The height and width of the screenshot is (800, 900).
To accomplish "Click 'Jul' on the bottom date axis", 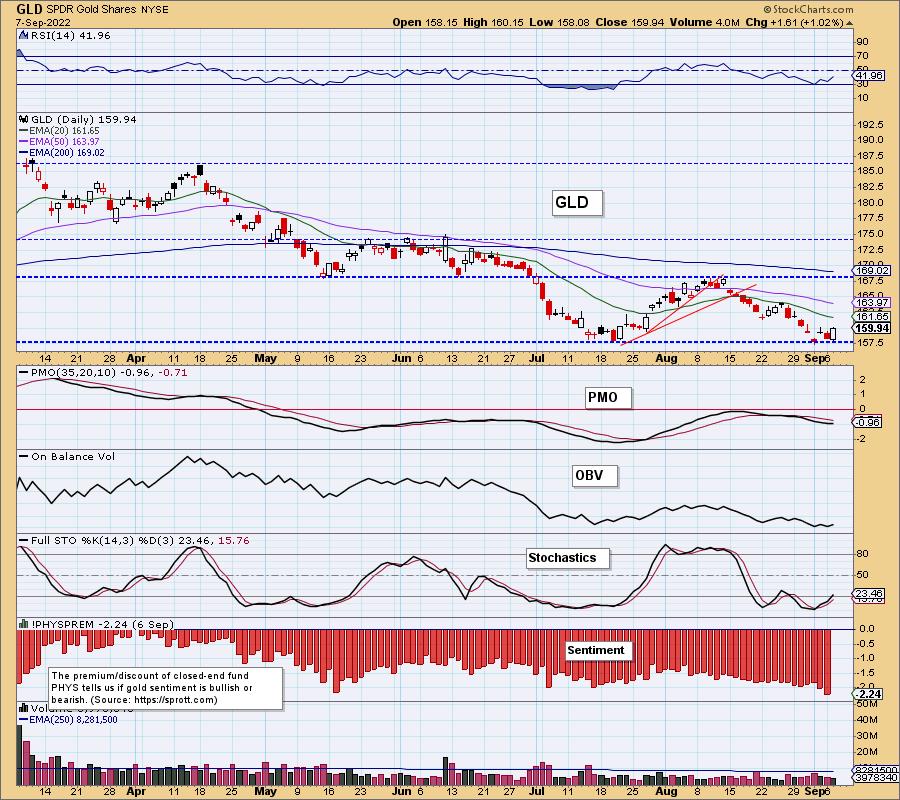I will tap(536, 791).
